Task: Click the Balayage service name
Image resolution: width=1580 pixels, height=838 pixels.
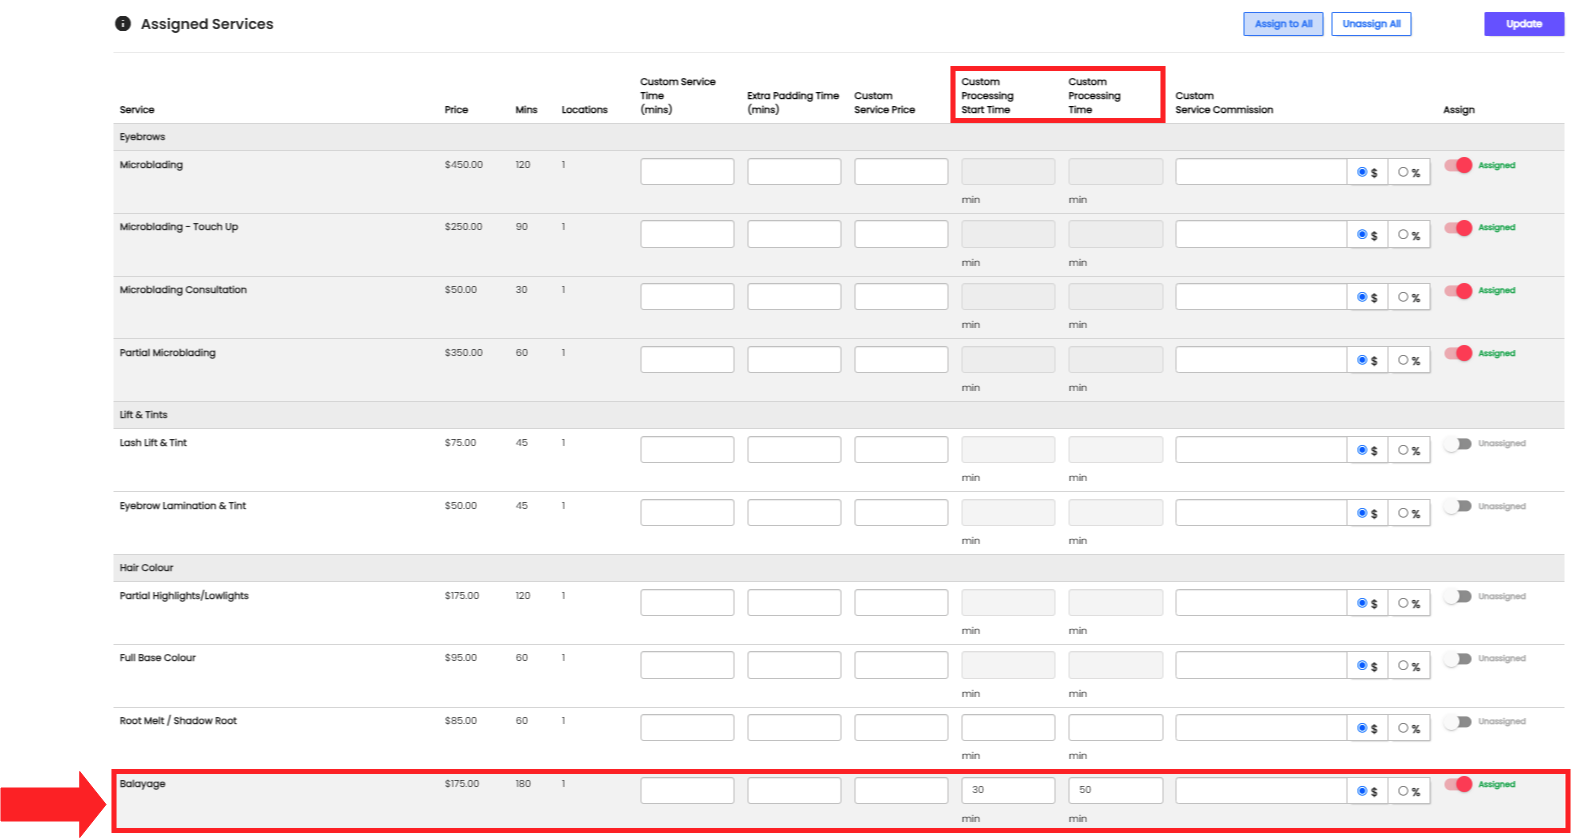Action: (x=143, y=784)
